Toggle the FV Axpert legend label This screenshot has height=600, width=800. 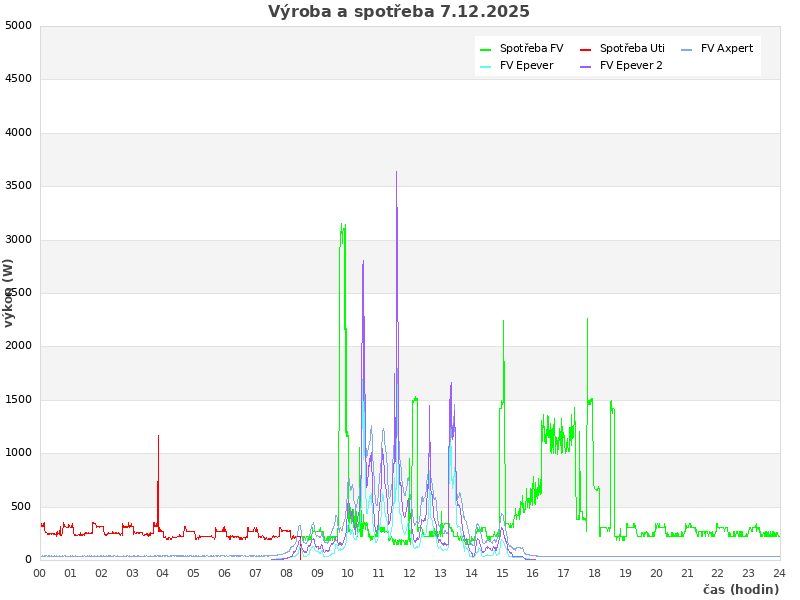[727, 48]
